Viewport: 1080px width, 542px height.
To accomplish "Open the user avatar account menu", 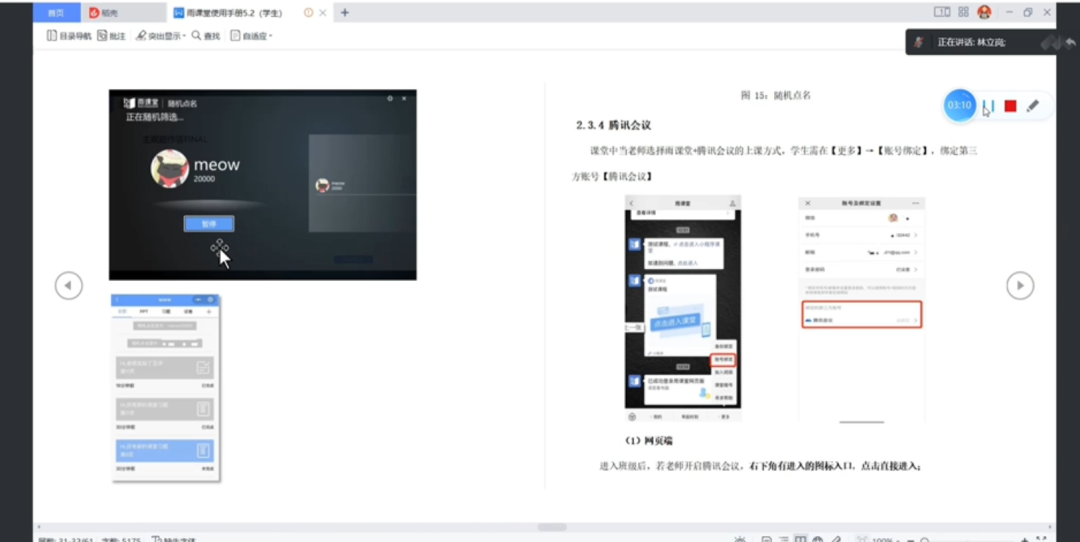I will 984,12.
